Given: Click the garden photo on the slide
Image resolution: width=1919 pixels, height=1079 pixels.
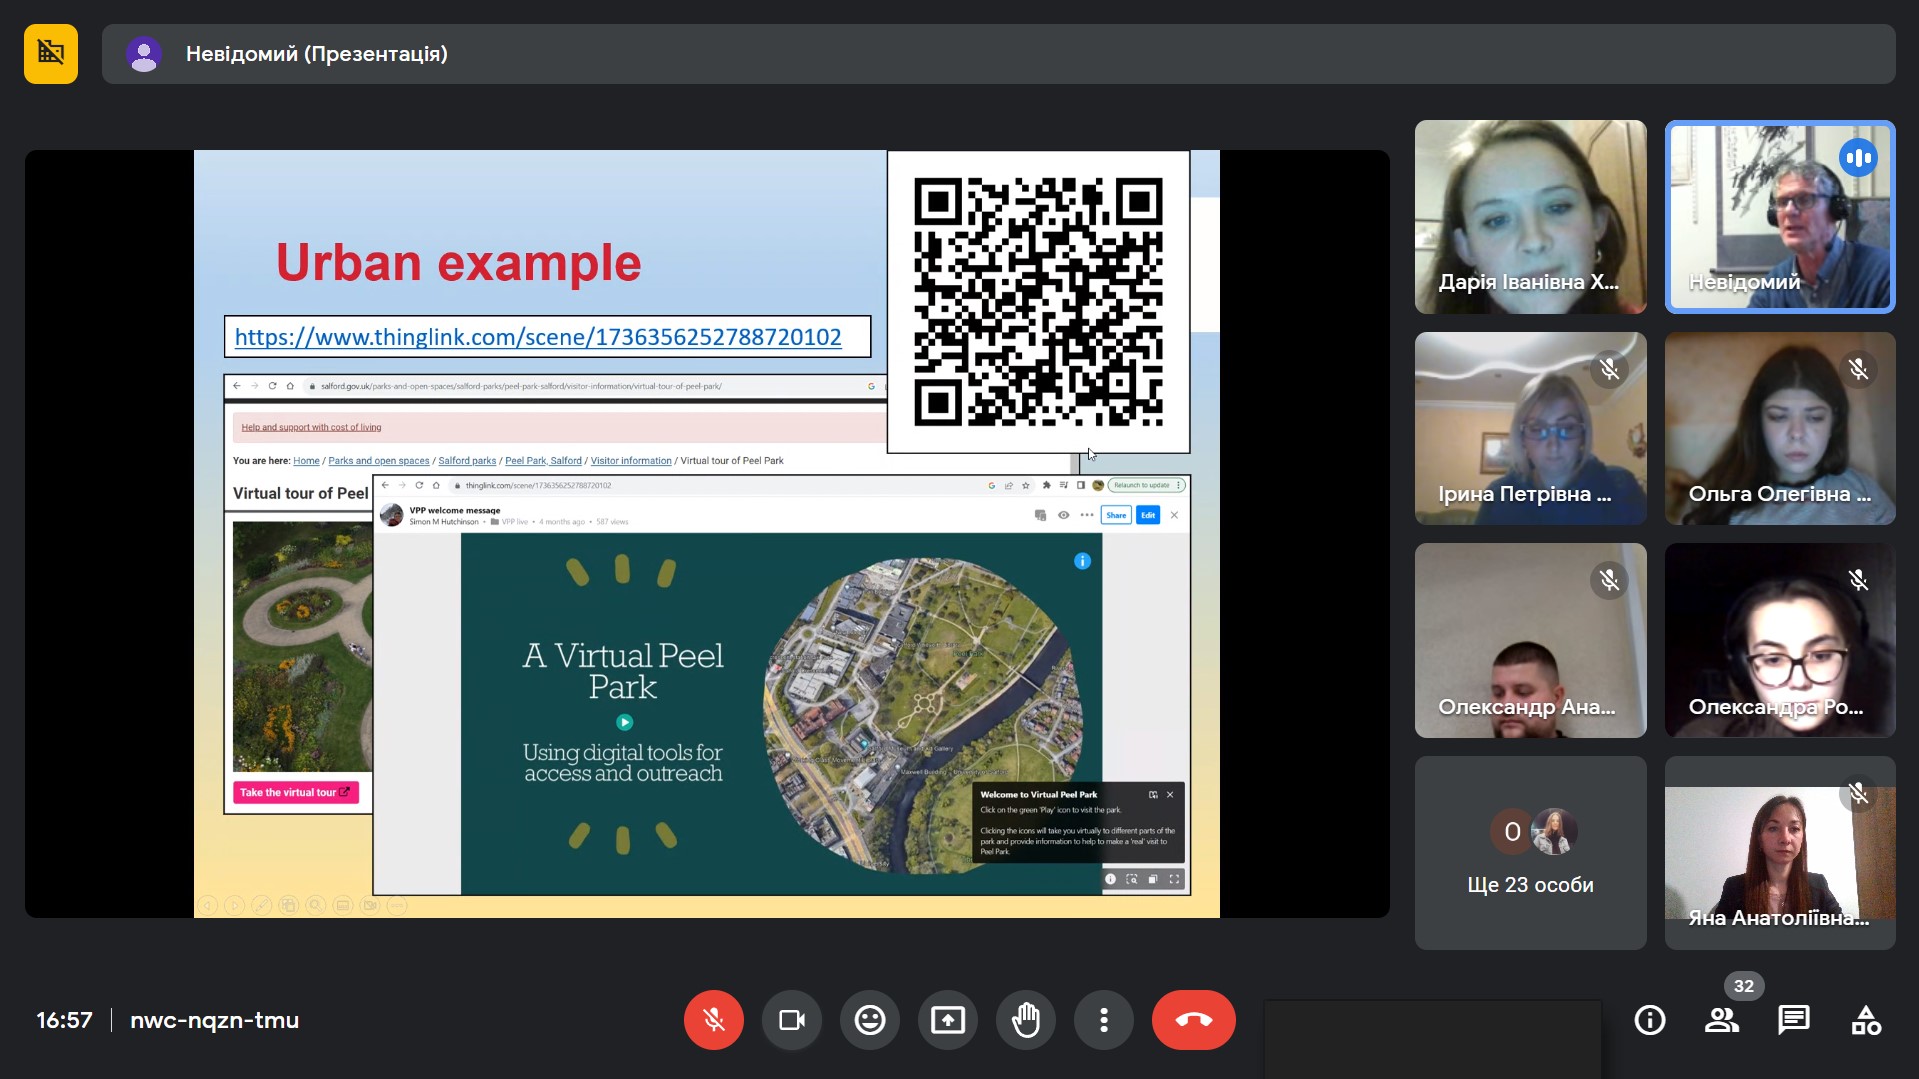Looking at the screenshot, I should (x=302, y=646).
